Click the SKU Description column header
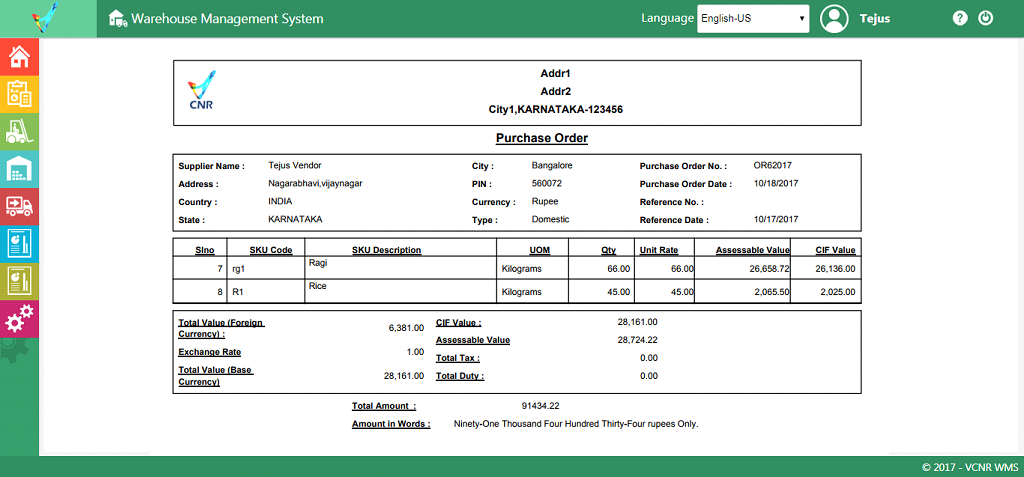 tap(387, 250)
